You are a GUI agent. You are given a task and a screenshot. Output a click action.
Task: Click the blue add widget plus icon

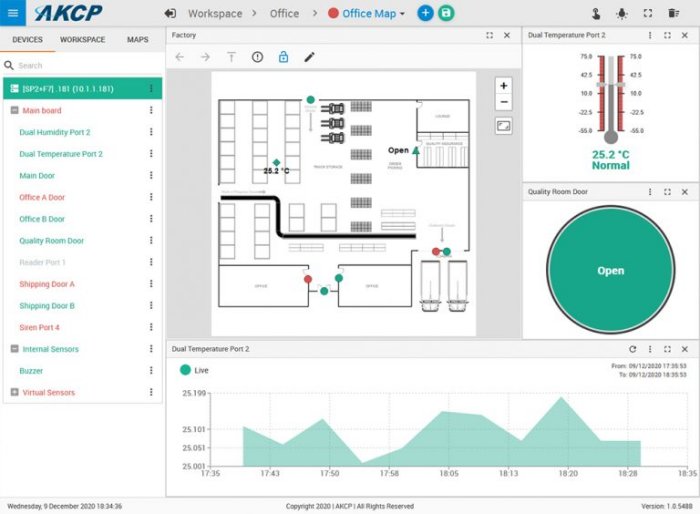(x=425, y=13)
